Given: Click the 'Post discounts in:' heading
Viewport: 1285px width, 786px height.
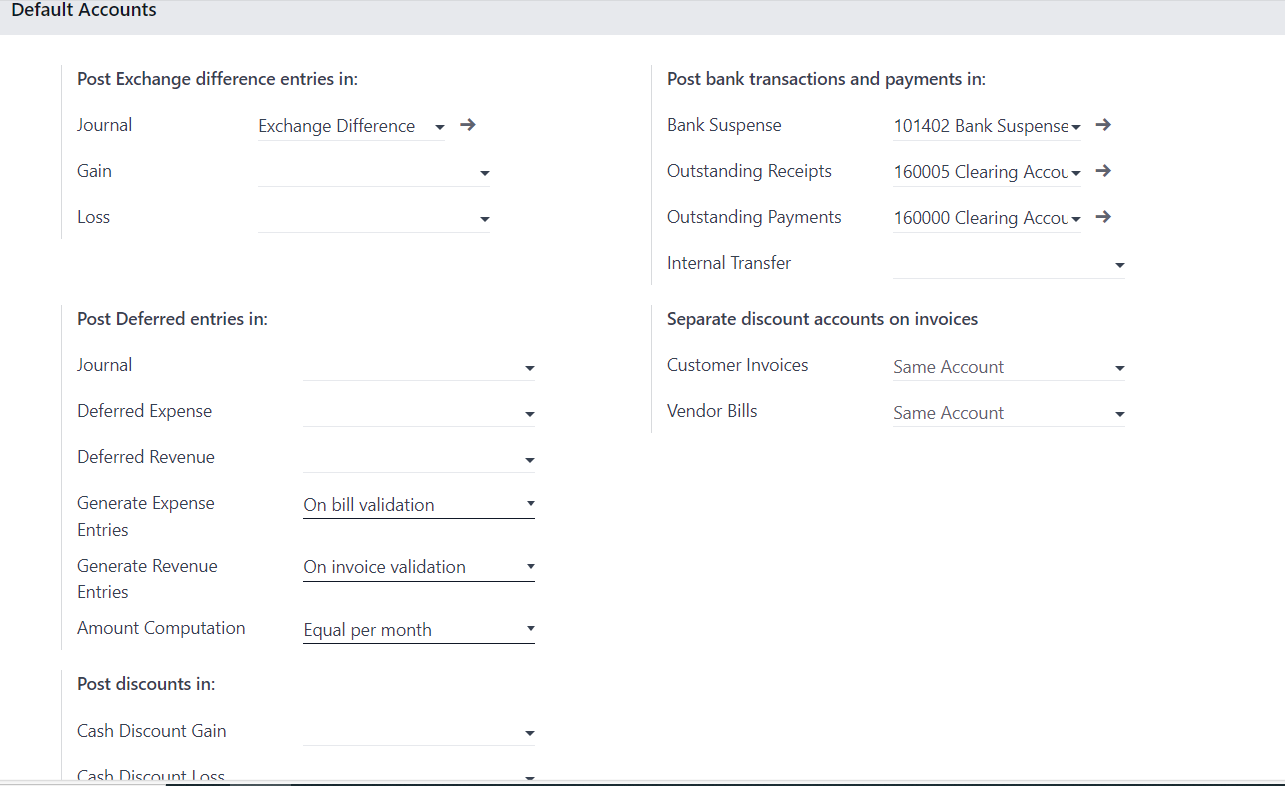Looking at the screenshot, I should [x=146, y=684].
